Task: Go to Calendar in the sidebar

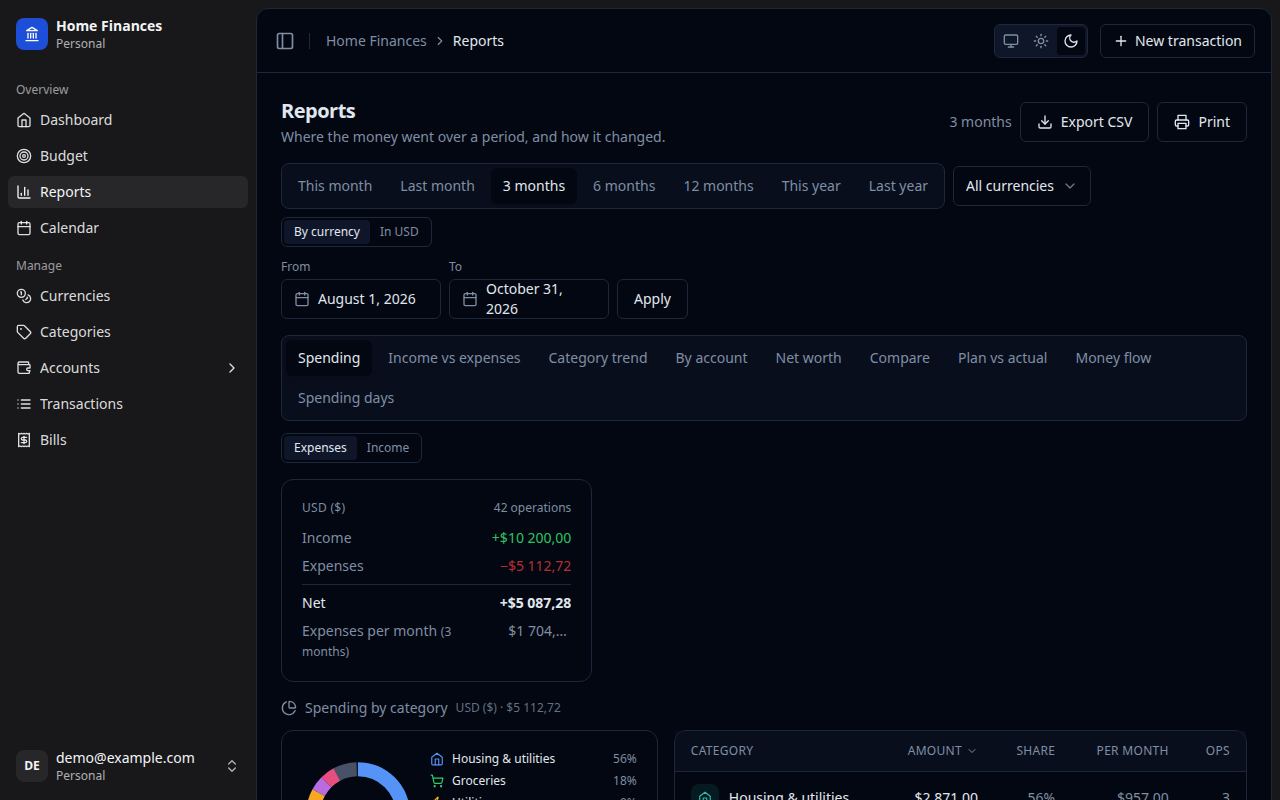Action: click(x=128, y=228)
